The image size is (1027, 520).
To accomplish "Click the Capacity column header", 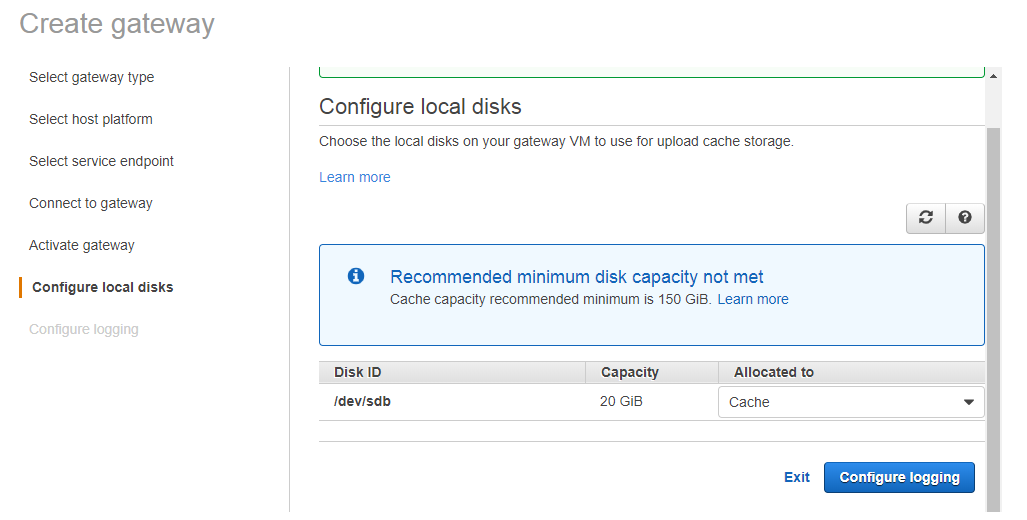I will tap(629, 372).
